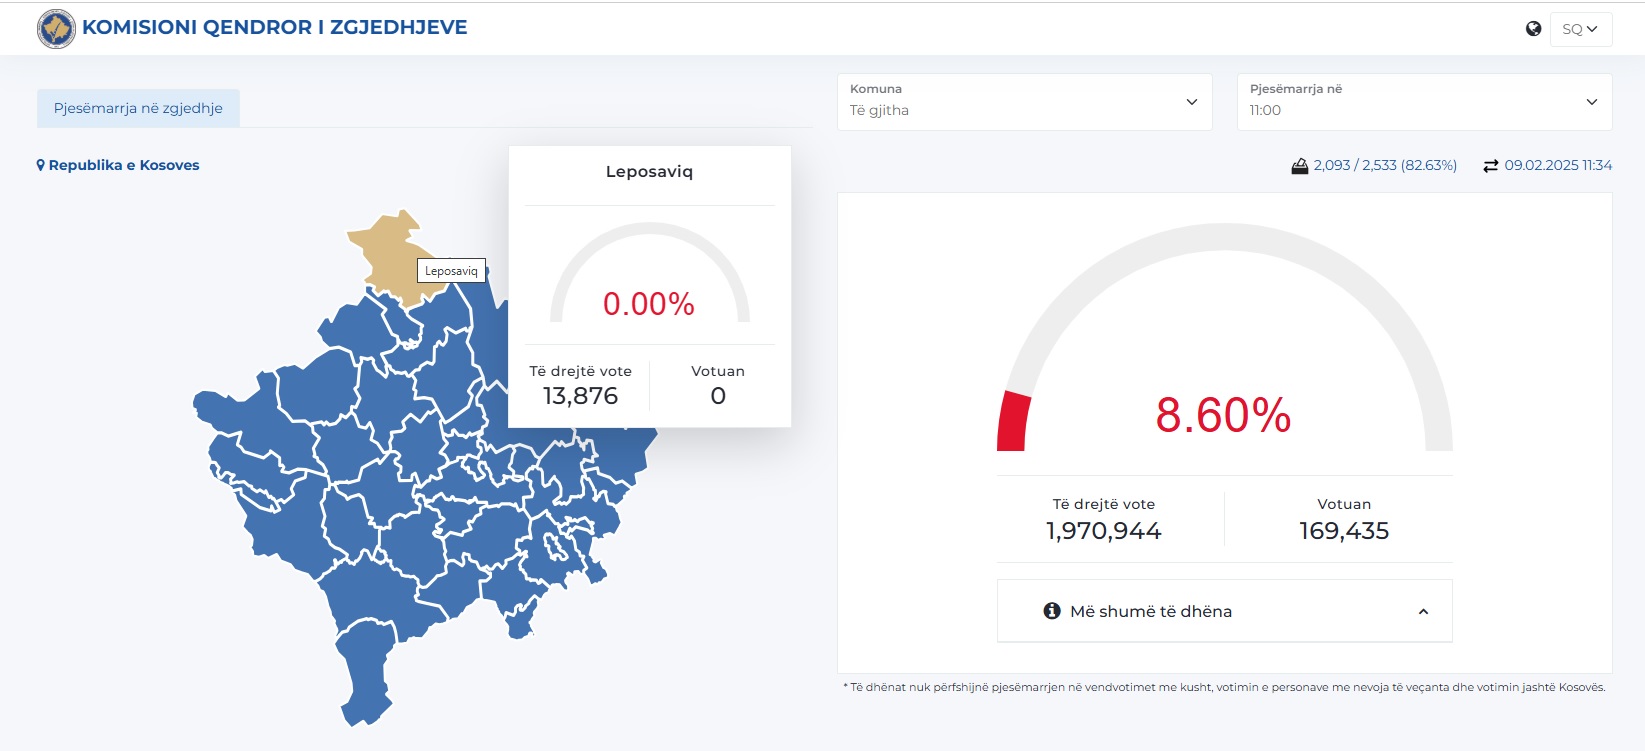Open the SQ language dropdown
Image resolution: width=1645 pixels, height=751 pixels.
pos(1580,29)
